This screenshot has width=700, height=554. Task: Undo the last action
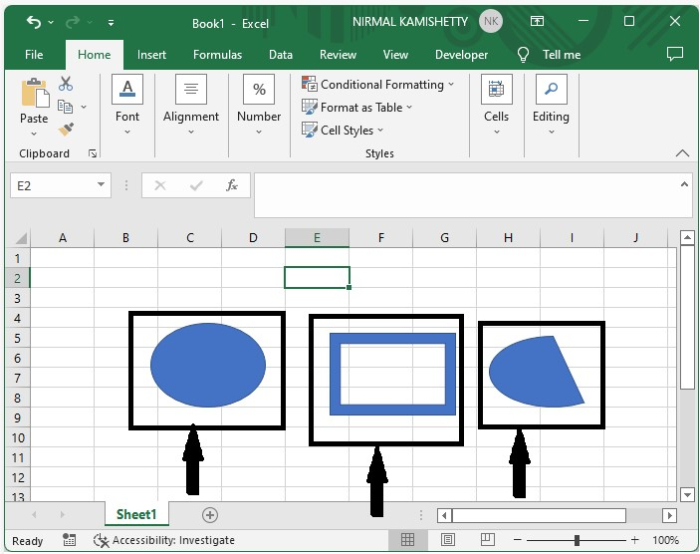34,22
